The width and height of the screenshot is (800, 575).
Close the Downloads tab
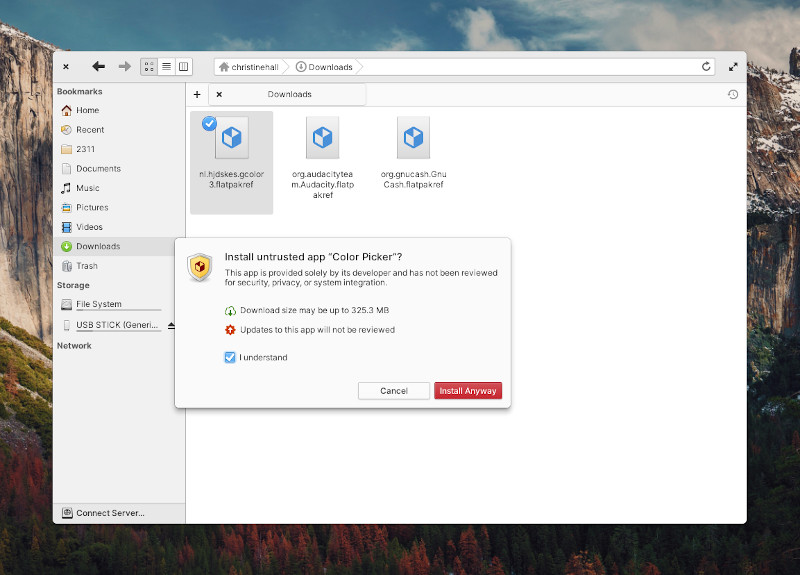[x=219, y=94]
